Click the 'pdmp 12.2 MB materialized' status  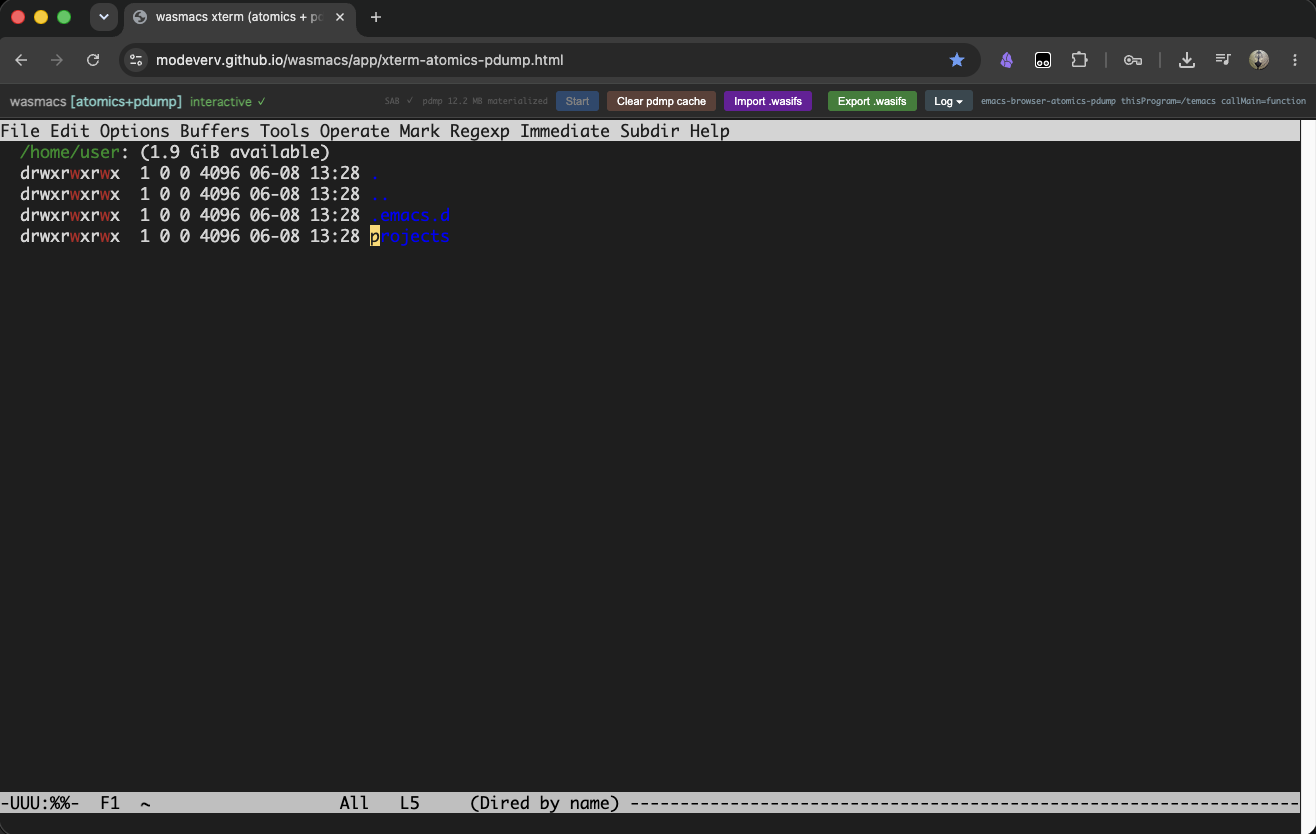point(485,101)
